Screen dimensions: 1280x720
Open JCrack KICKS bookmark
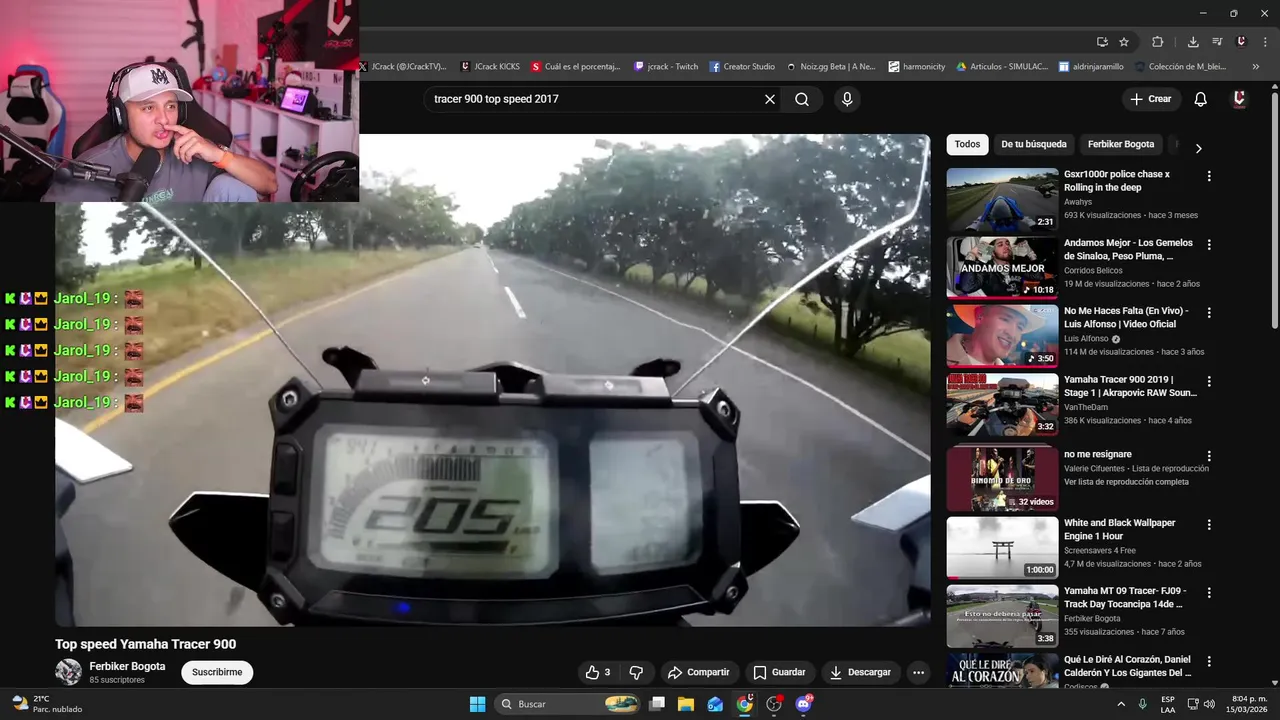[490, 67]
